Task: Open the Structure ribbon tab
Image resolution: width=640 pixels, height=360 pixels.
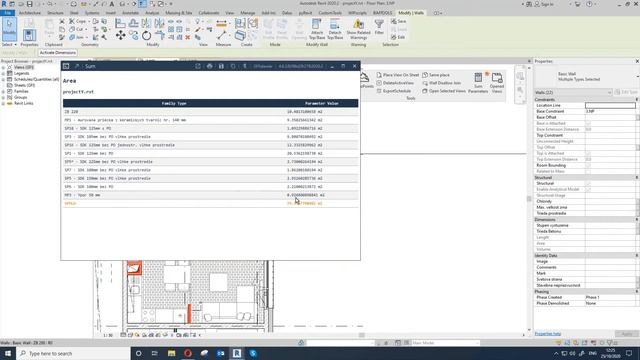Action: (55, 13)
